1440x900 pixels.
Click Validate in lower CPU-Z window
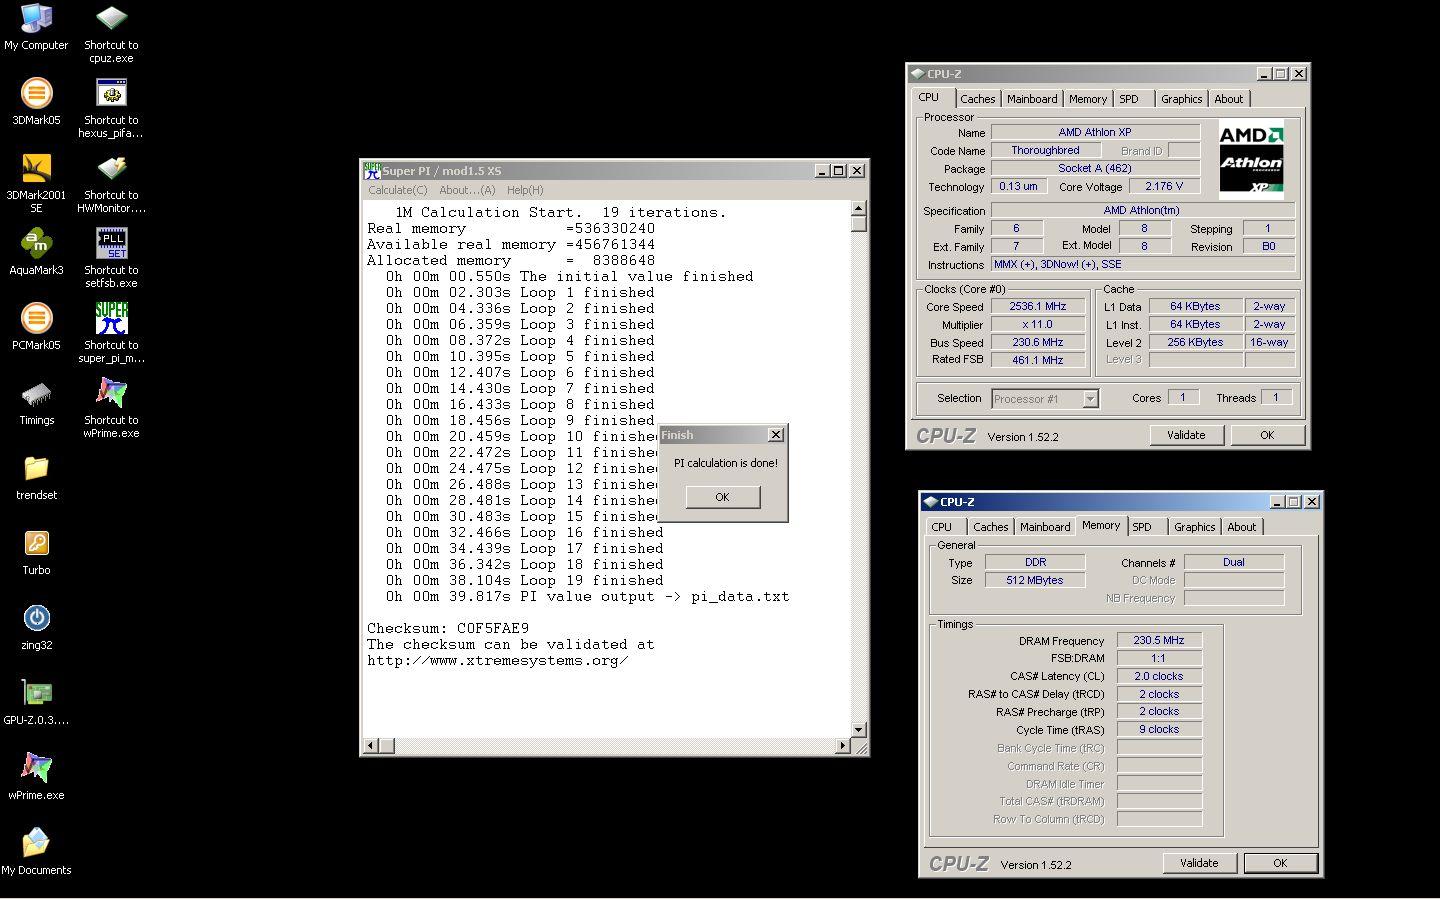(1199, 863)
